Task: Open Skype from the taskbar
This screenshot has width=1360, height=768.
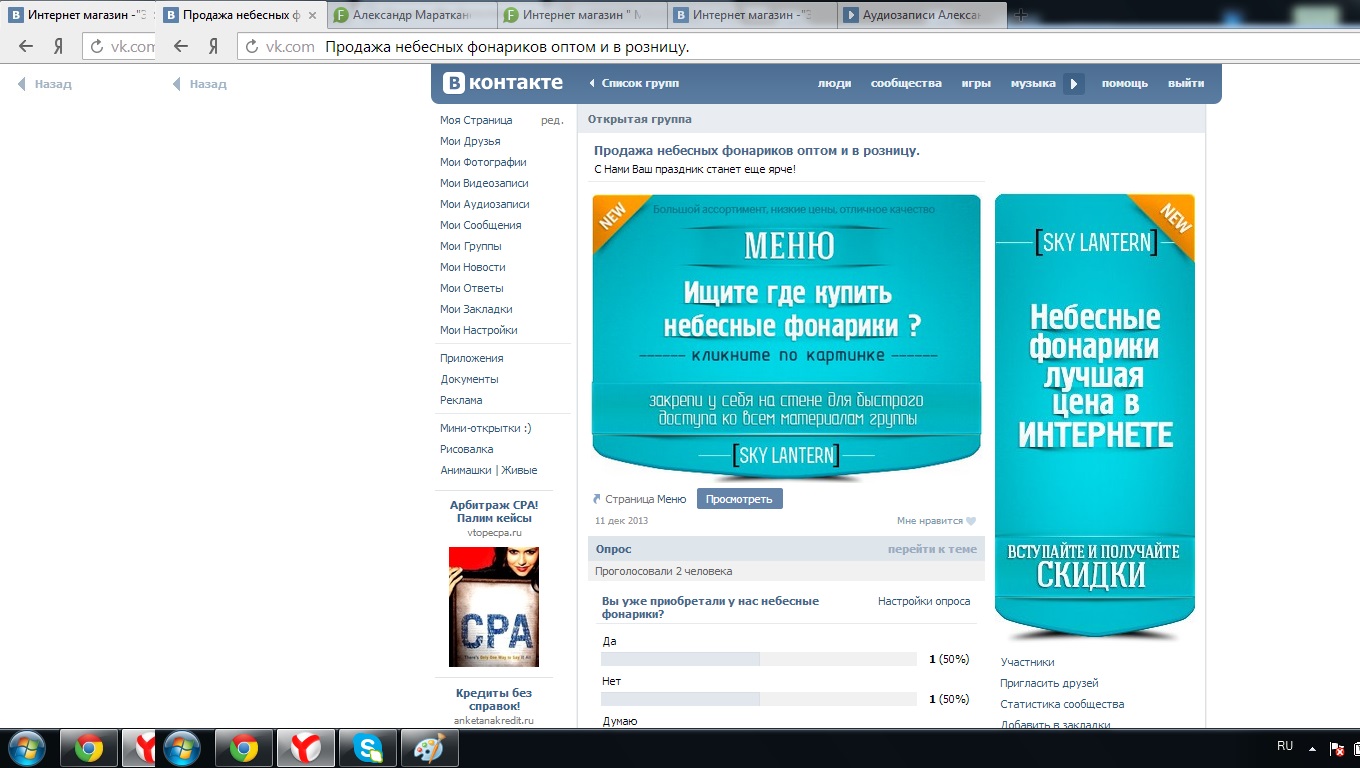Action: coord(368,748)
